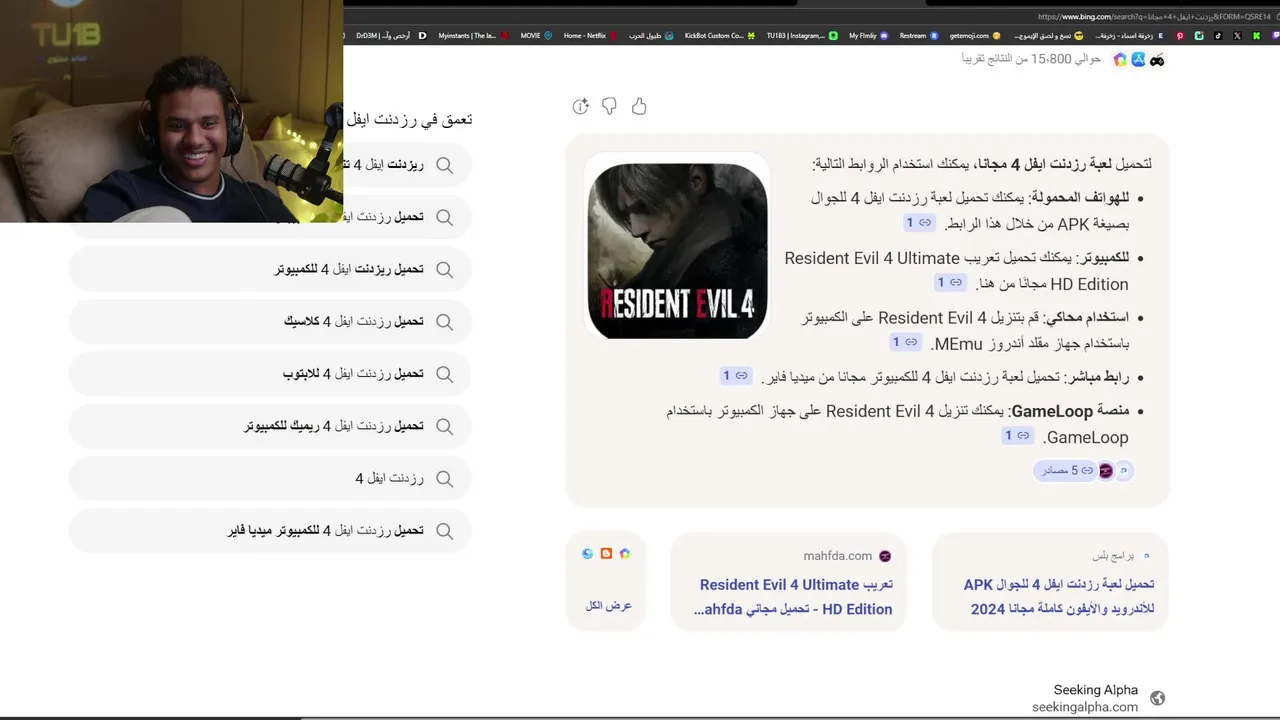This screenshot has width=1280, height=720.
Task: Click search icon beside ميديا فاير suggestion
Action: coord(445,531)
